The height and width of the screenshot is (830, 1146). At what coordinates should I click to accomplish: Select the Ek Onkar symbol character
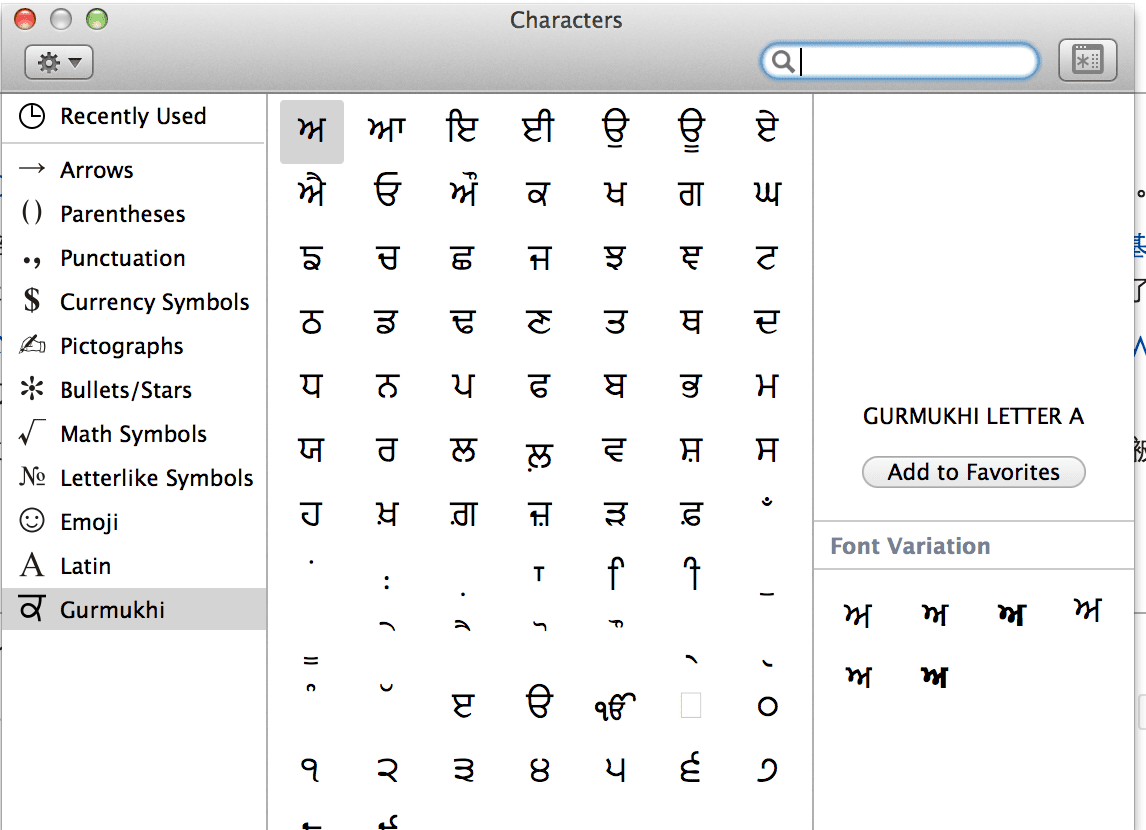(615, 706)
